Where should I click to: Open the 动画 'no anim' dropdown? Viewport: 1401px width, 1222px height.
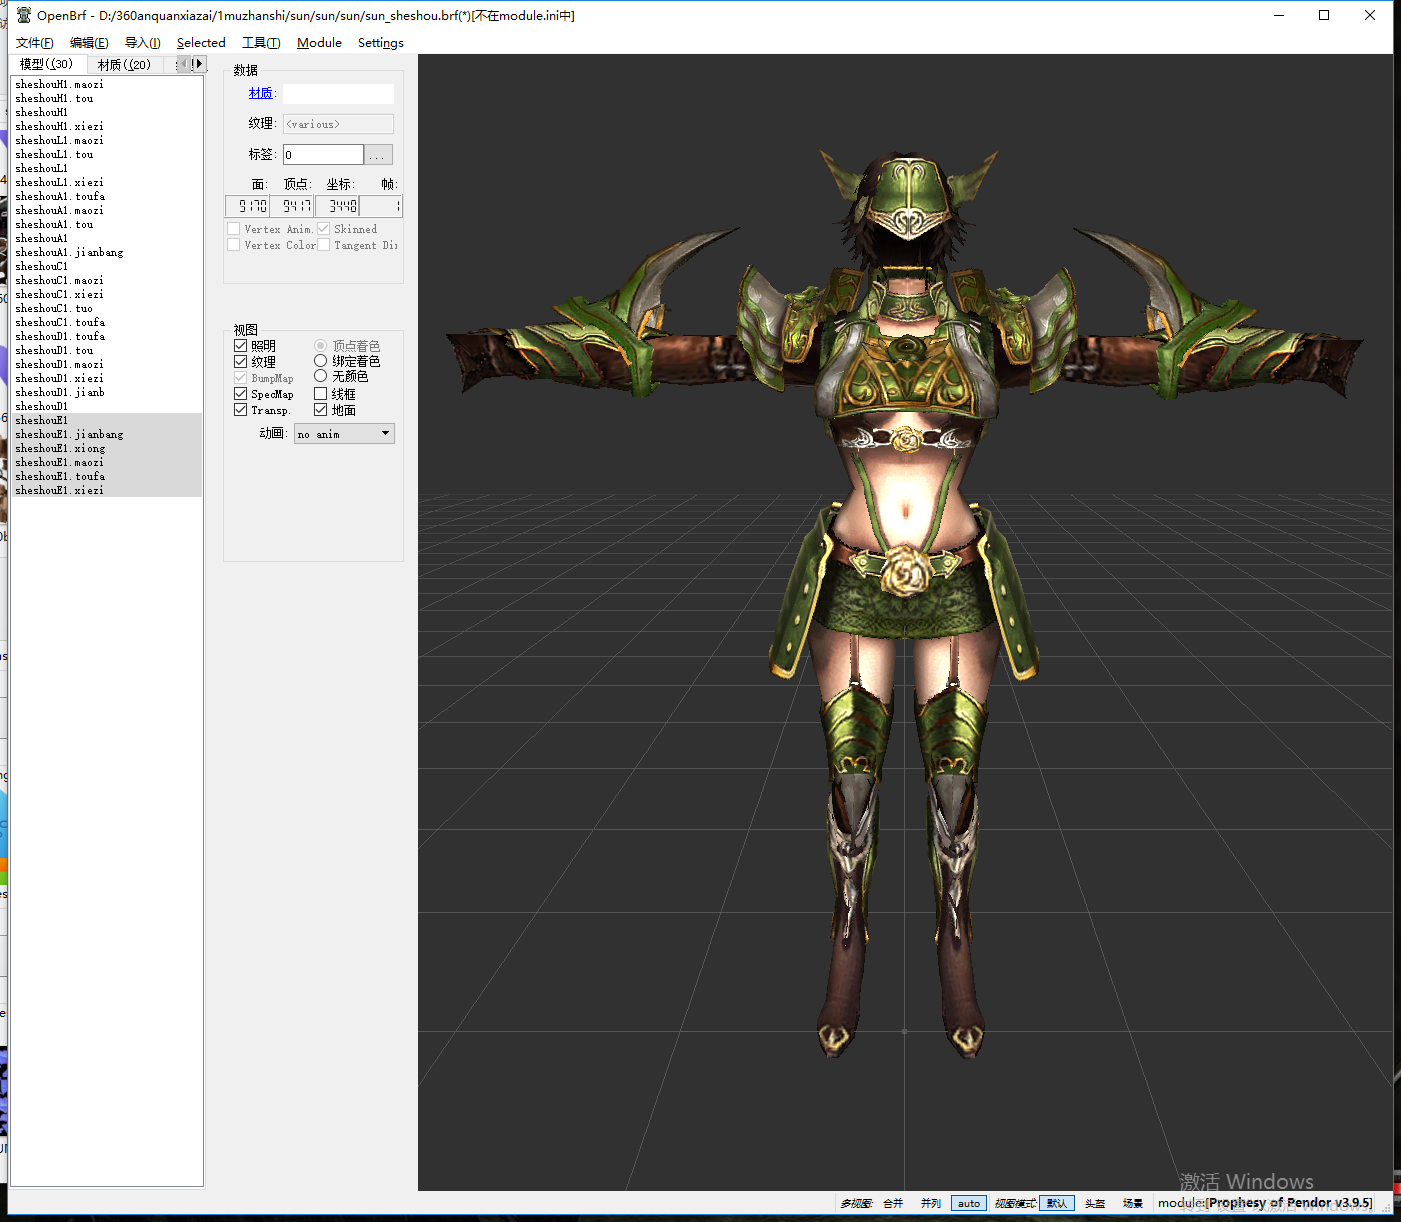coord(344,434)
